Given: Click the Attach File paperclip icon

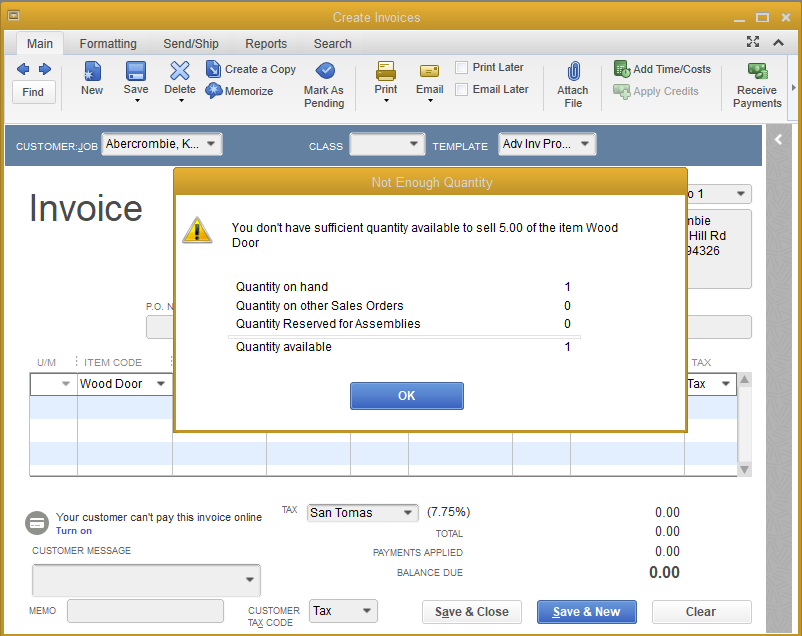Looking at the screenshot, I should tap(573, 71).
